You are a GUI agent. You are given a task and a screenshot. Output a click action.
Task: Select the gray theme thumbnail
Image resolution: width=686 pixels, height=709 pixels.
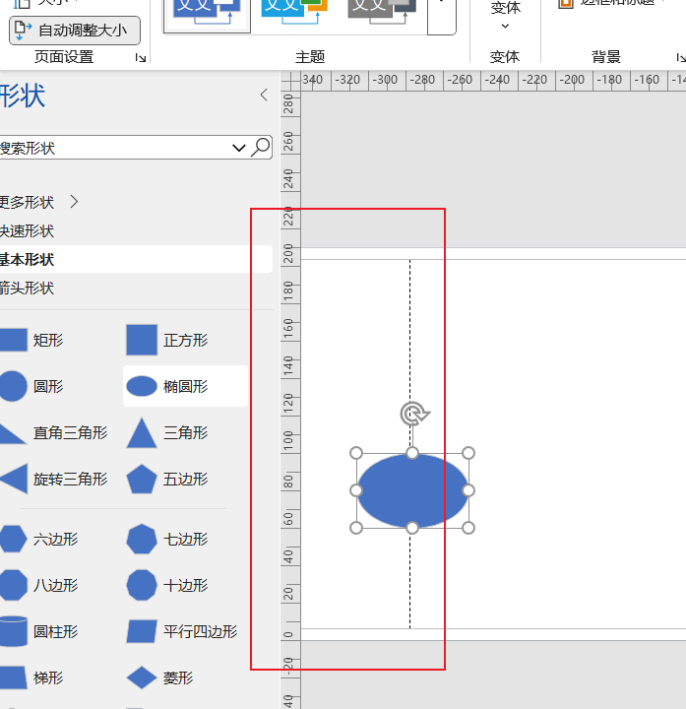click(x=382, y=14)
